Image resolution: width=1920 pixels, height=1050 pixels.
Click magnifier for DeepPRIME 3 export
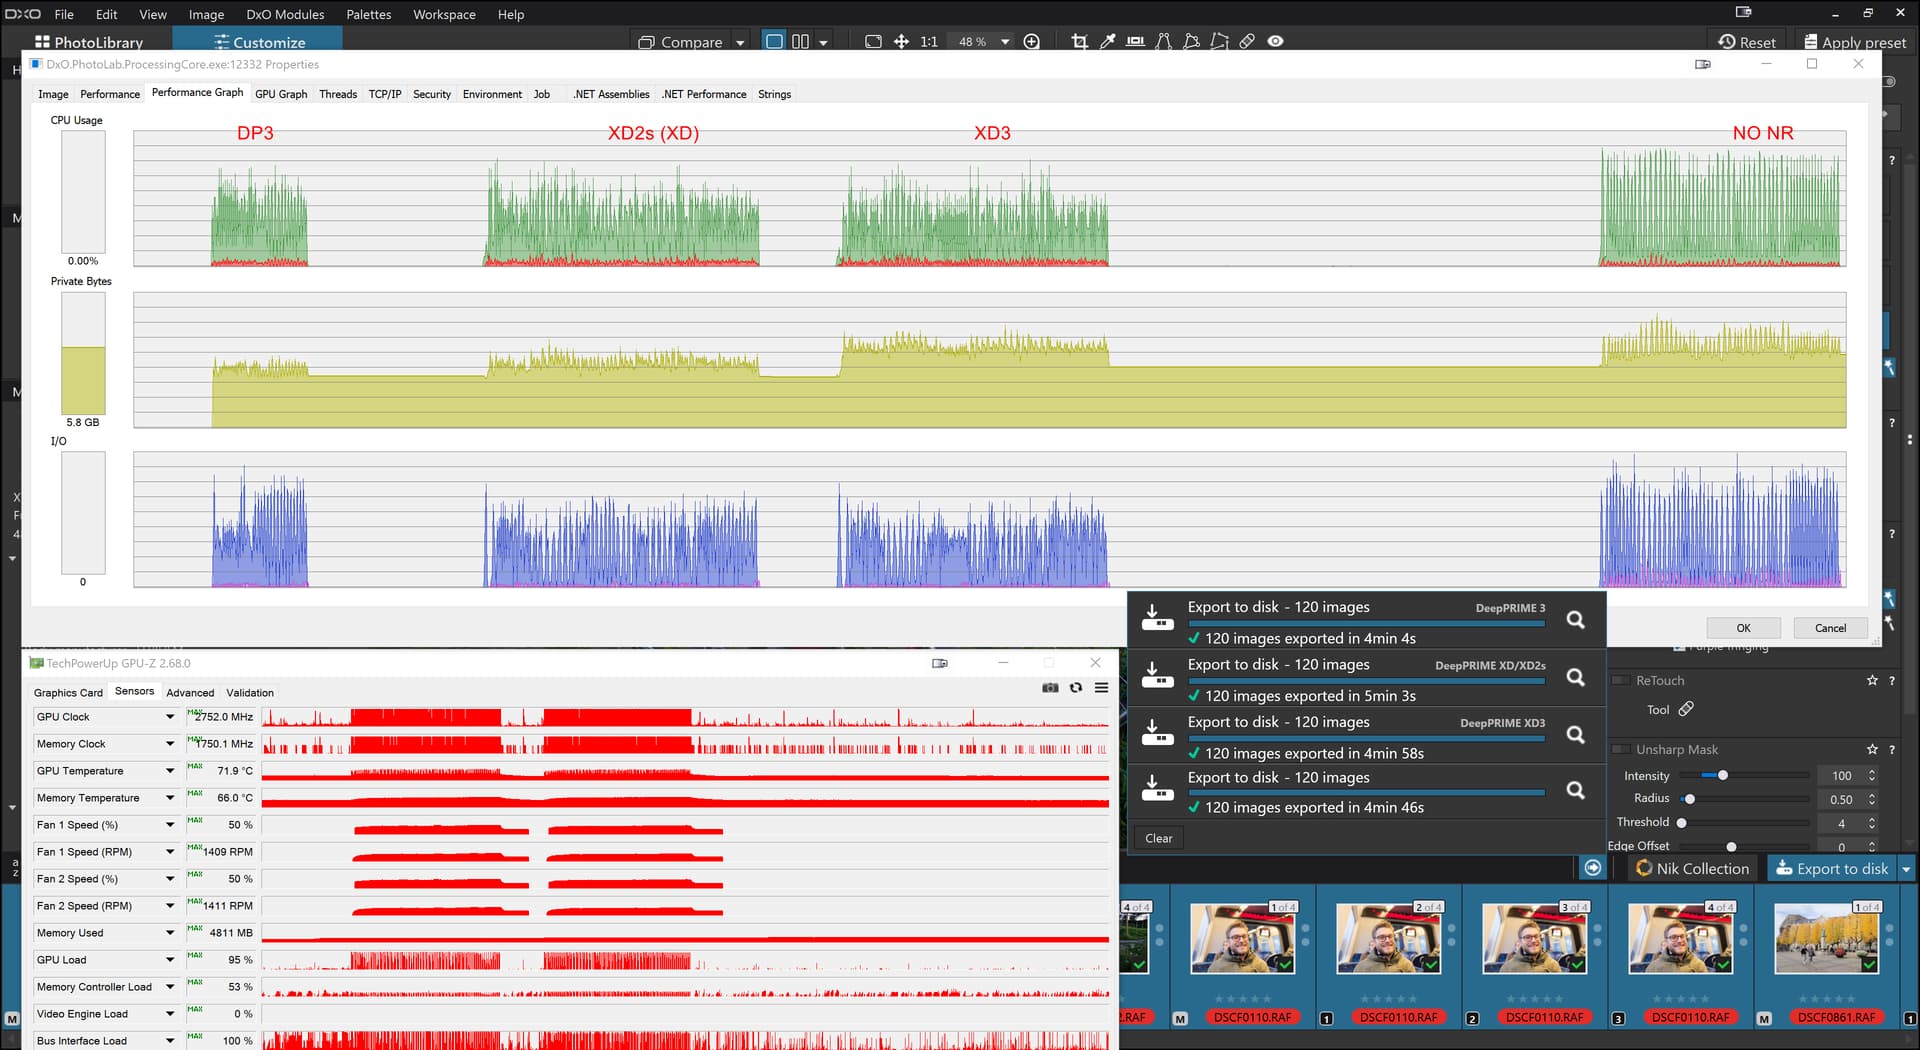click(1575, 620)
